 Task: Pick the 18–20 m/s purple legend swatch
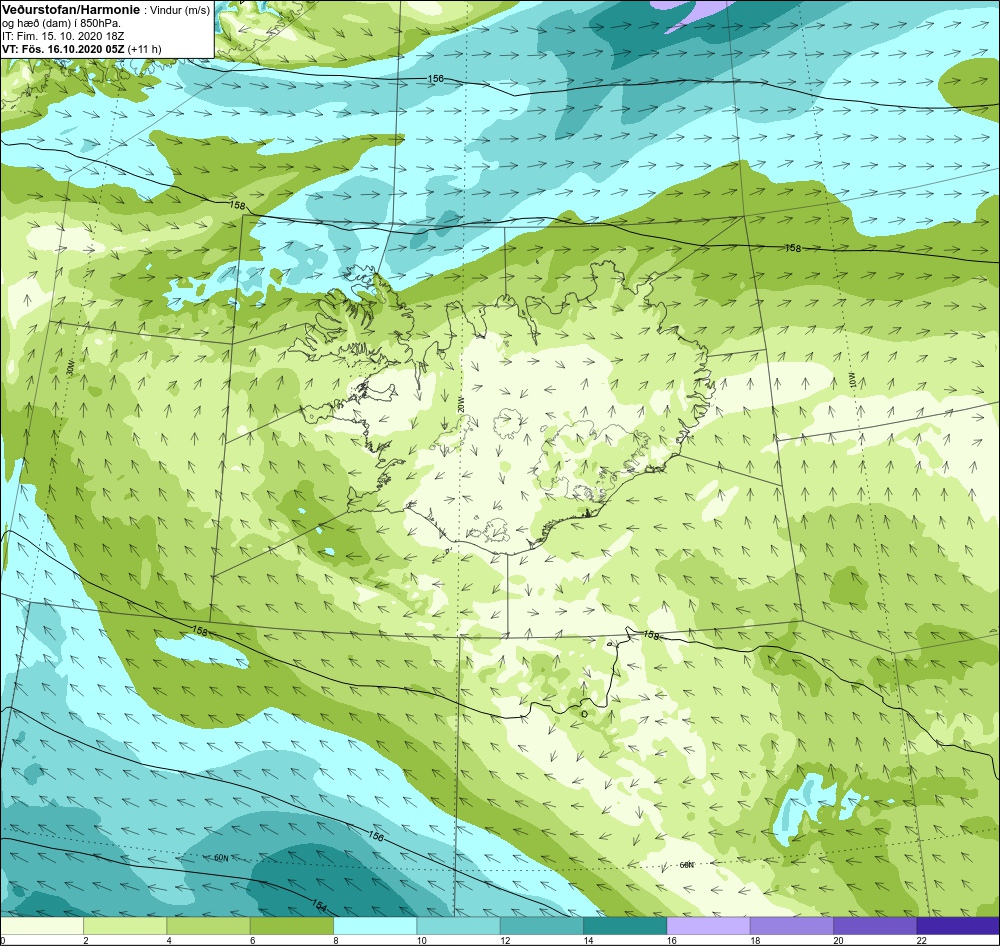(791, 925)
